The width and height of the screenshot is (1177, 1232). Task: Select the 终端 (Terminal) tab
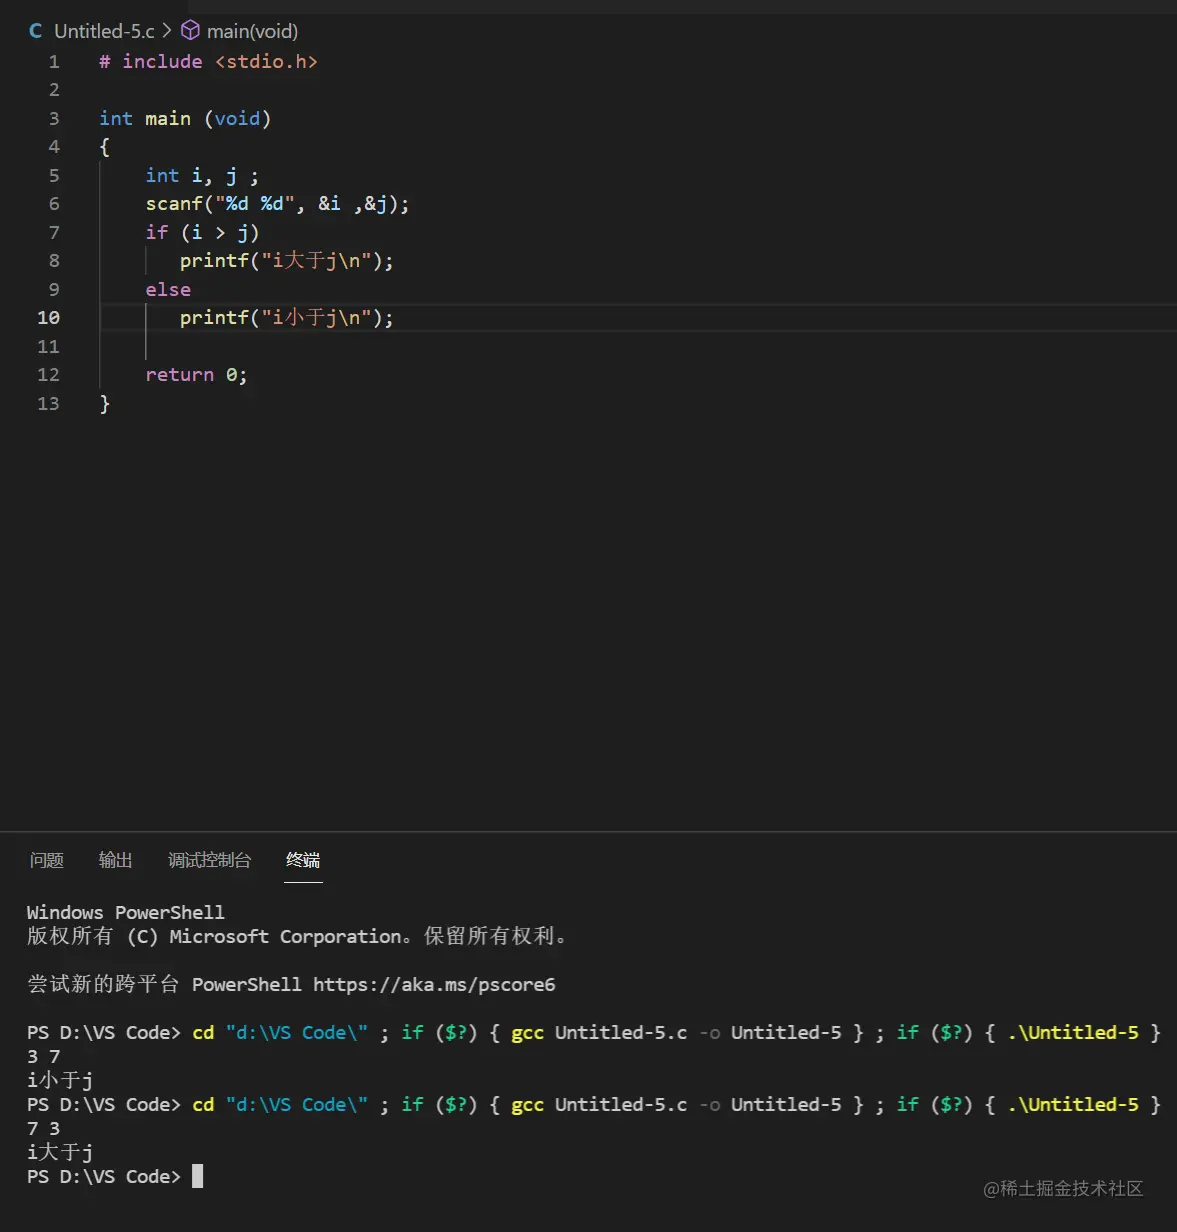click(303, 859)
